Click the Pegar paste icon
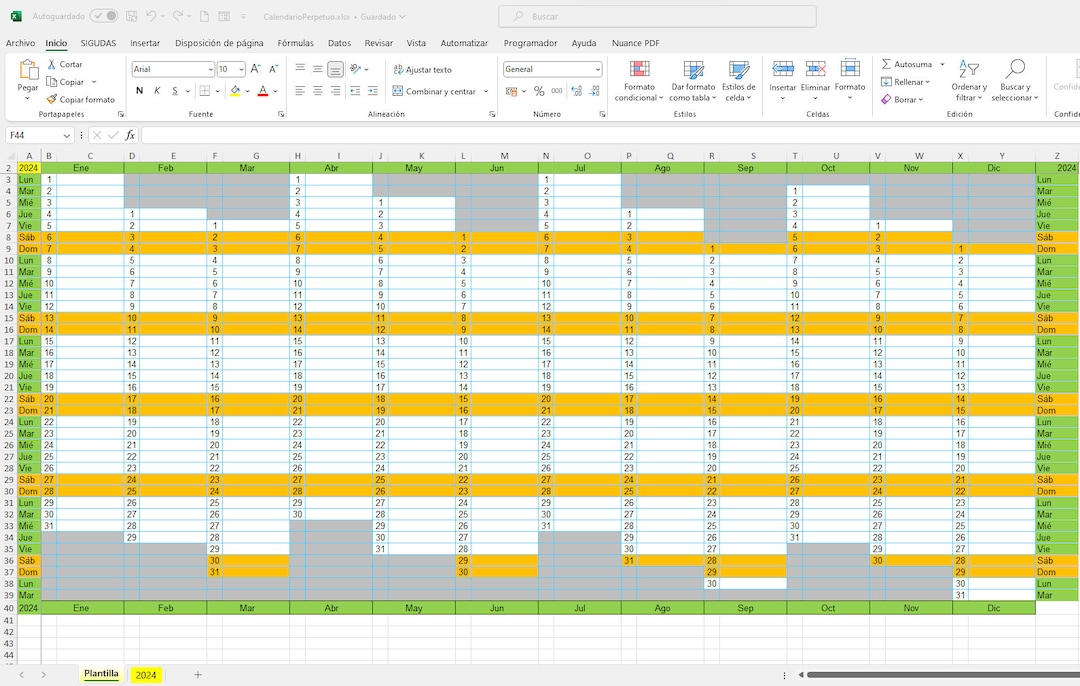The height and width of the screenshot is (686, 1080). [x=28, y=70]
